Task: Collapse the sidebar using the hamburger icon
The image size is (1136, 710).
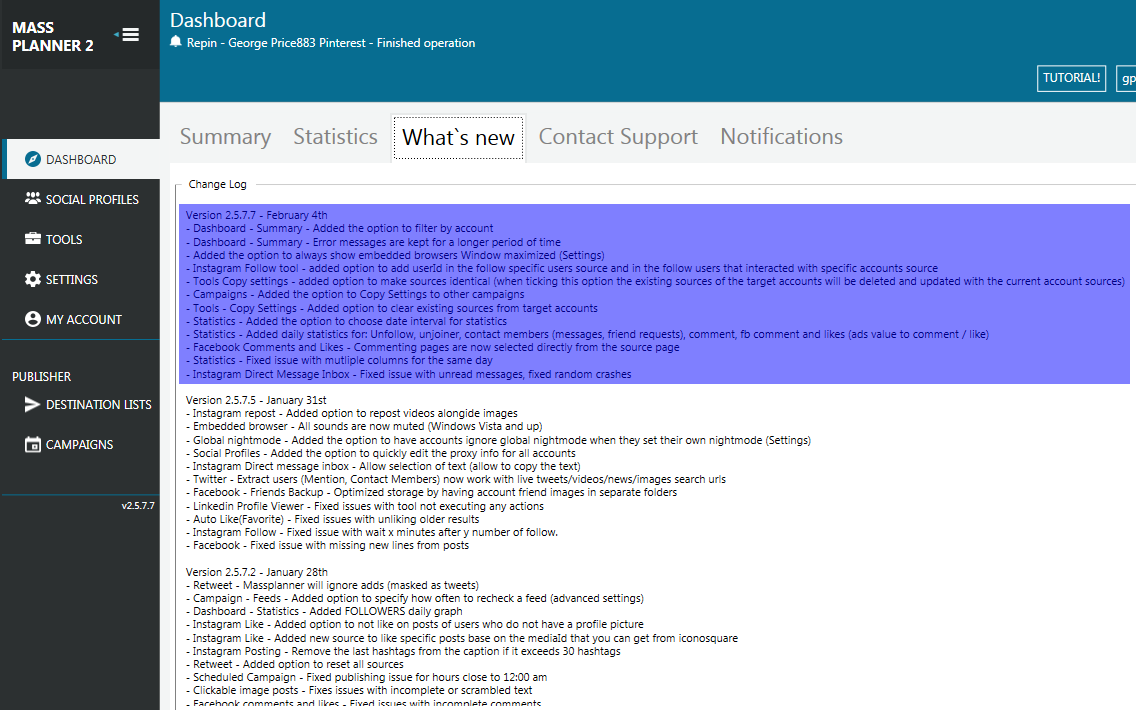Action: click(x=129, y=35)
